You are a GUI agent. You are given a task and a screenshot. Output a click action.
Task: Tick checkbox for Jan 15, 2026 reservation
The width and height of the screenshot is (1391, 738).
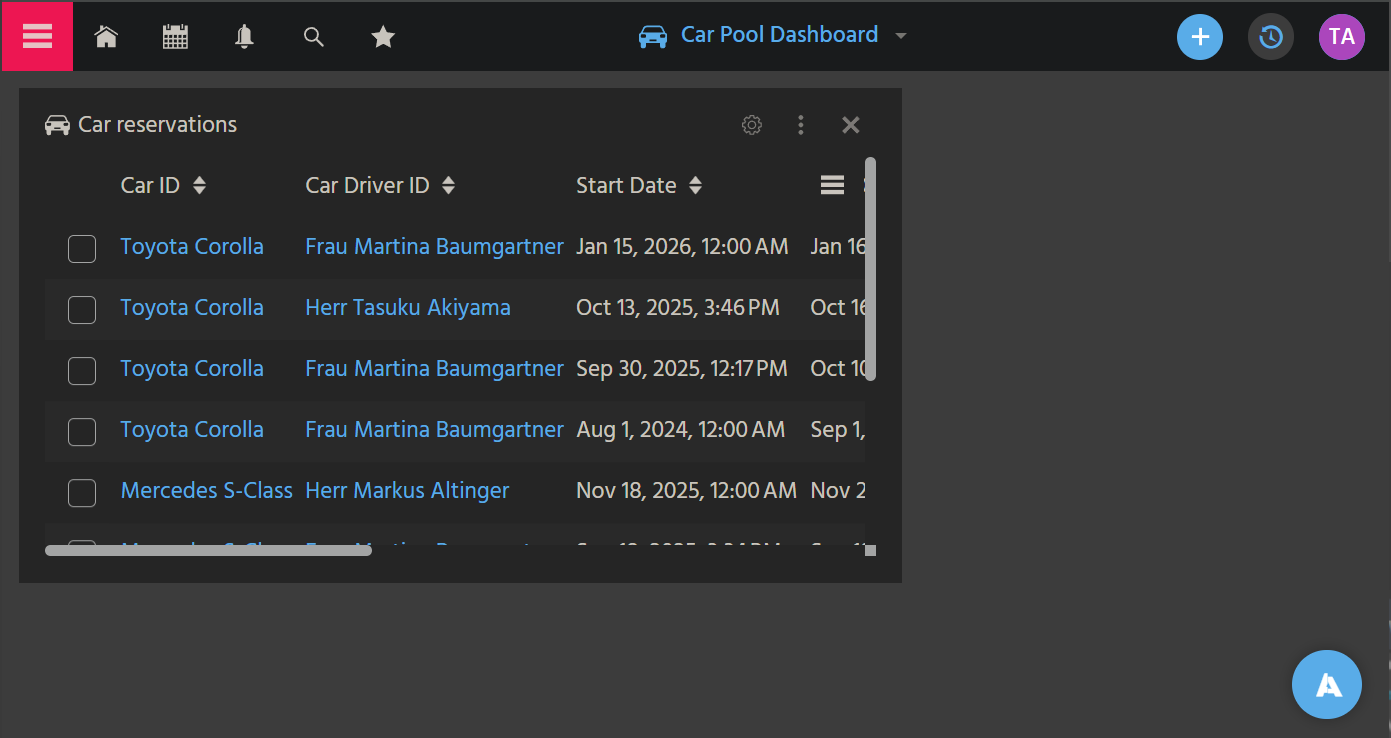(82, 249)
